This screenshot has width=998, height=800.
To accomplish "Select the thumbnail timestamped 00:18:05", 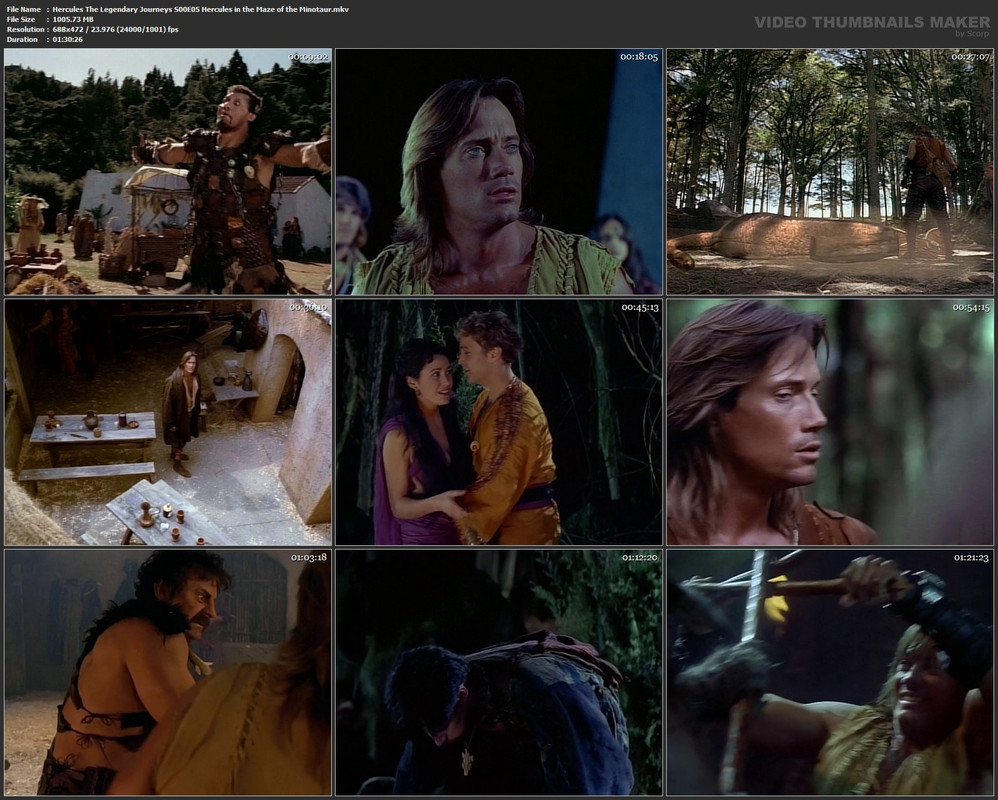I will coord(499,172).
